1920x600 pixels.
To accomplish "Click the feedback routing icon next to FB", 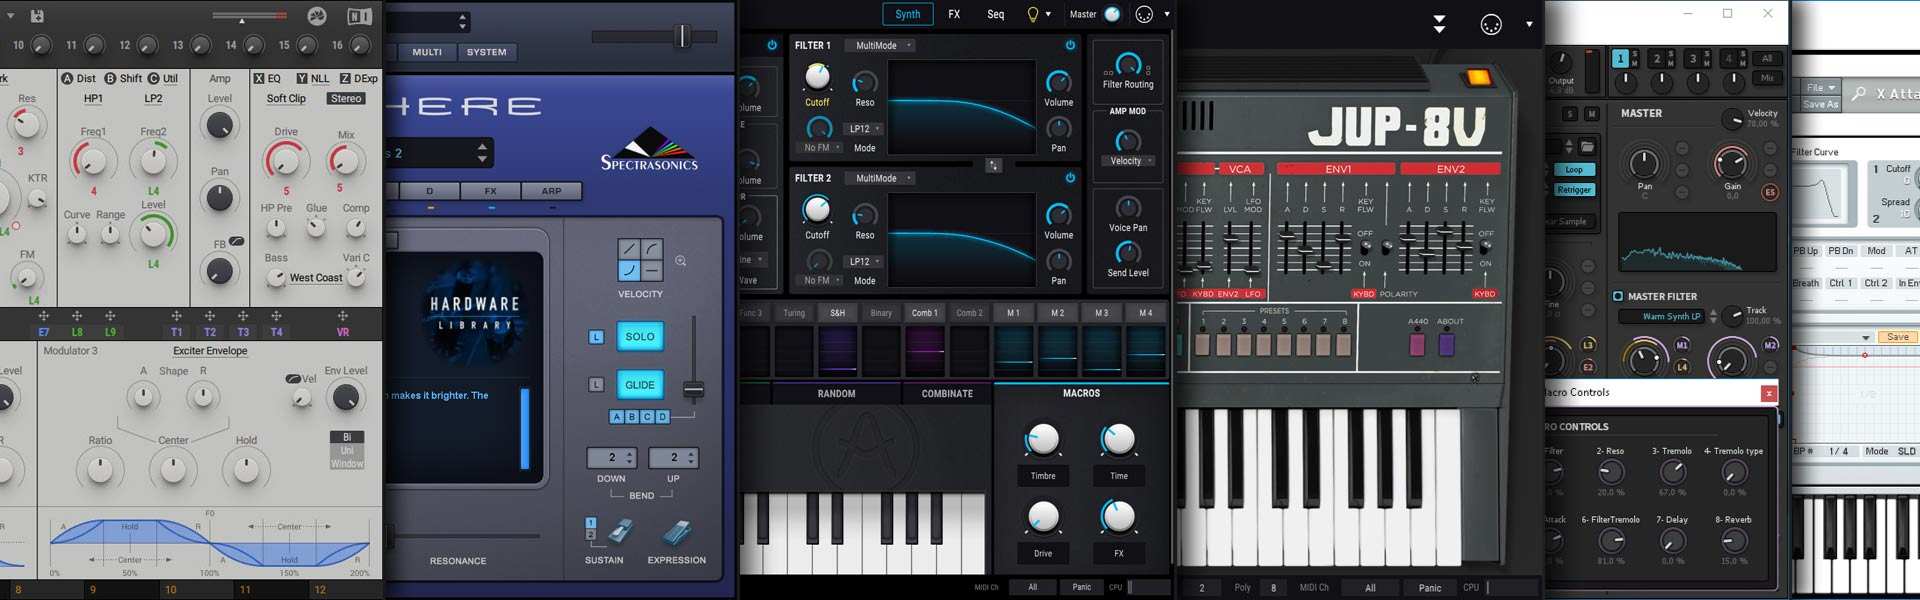I will (x=236, y=241).
